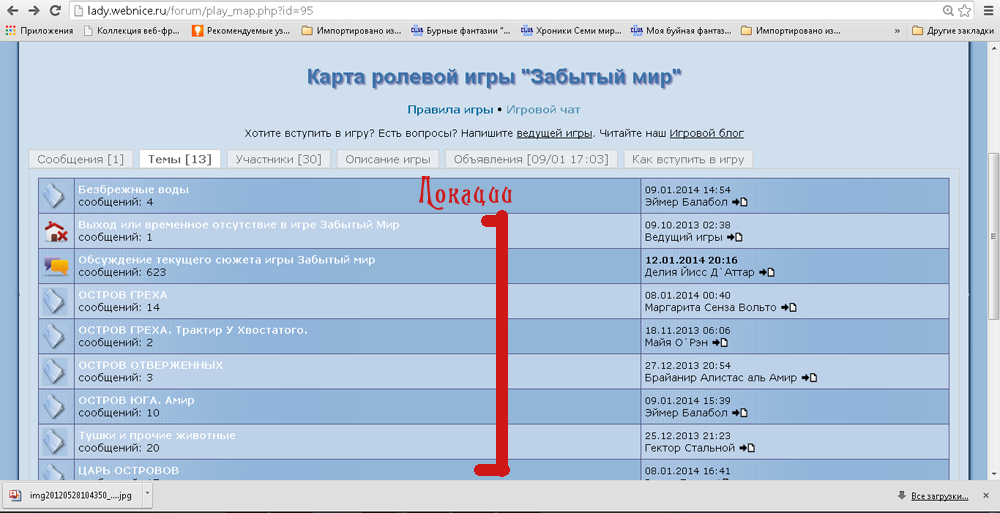Jump to last post by Эймер Балабол 15:39
The image size is (1000, 513).
[x=740, y=413]
